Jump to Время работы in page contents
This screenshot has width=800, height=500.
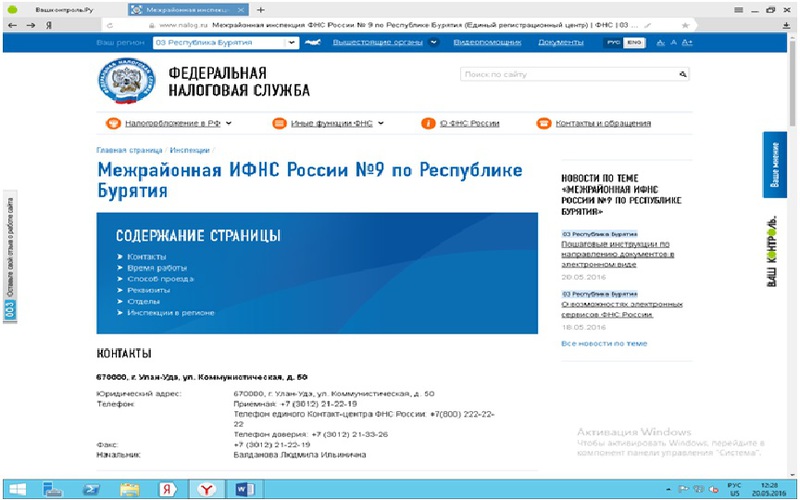pyautogui.click(x=157, y=268)
